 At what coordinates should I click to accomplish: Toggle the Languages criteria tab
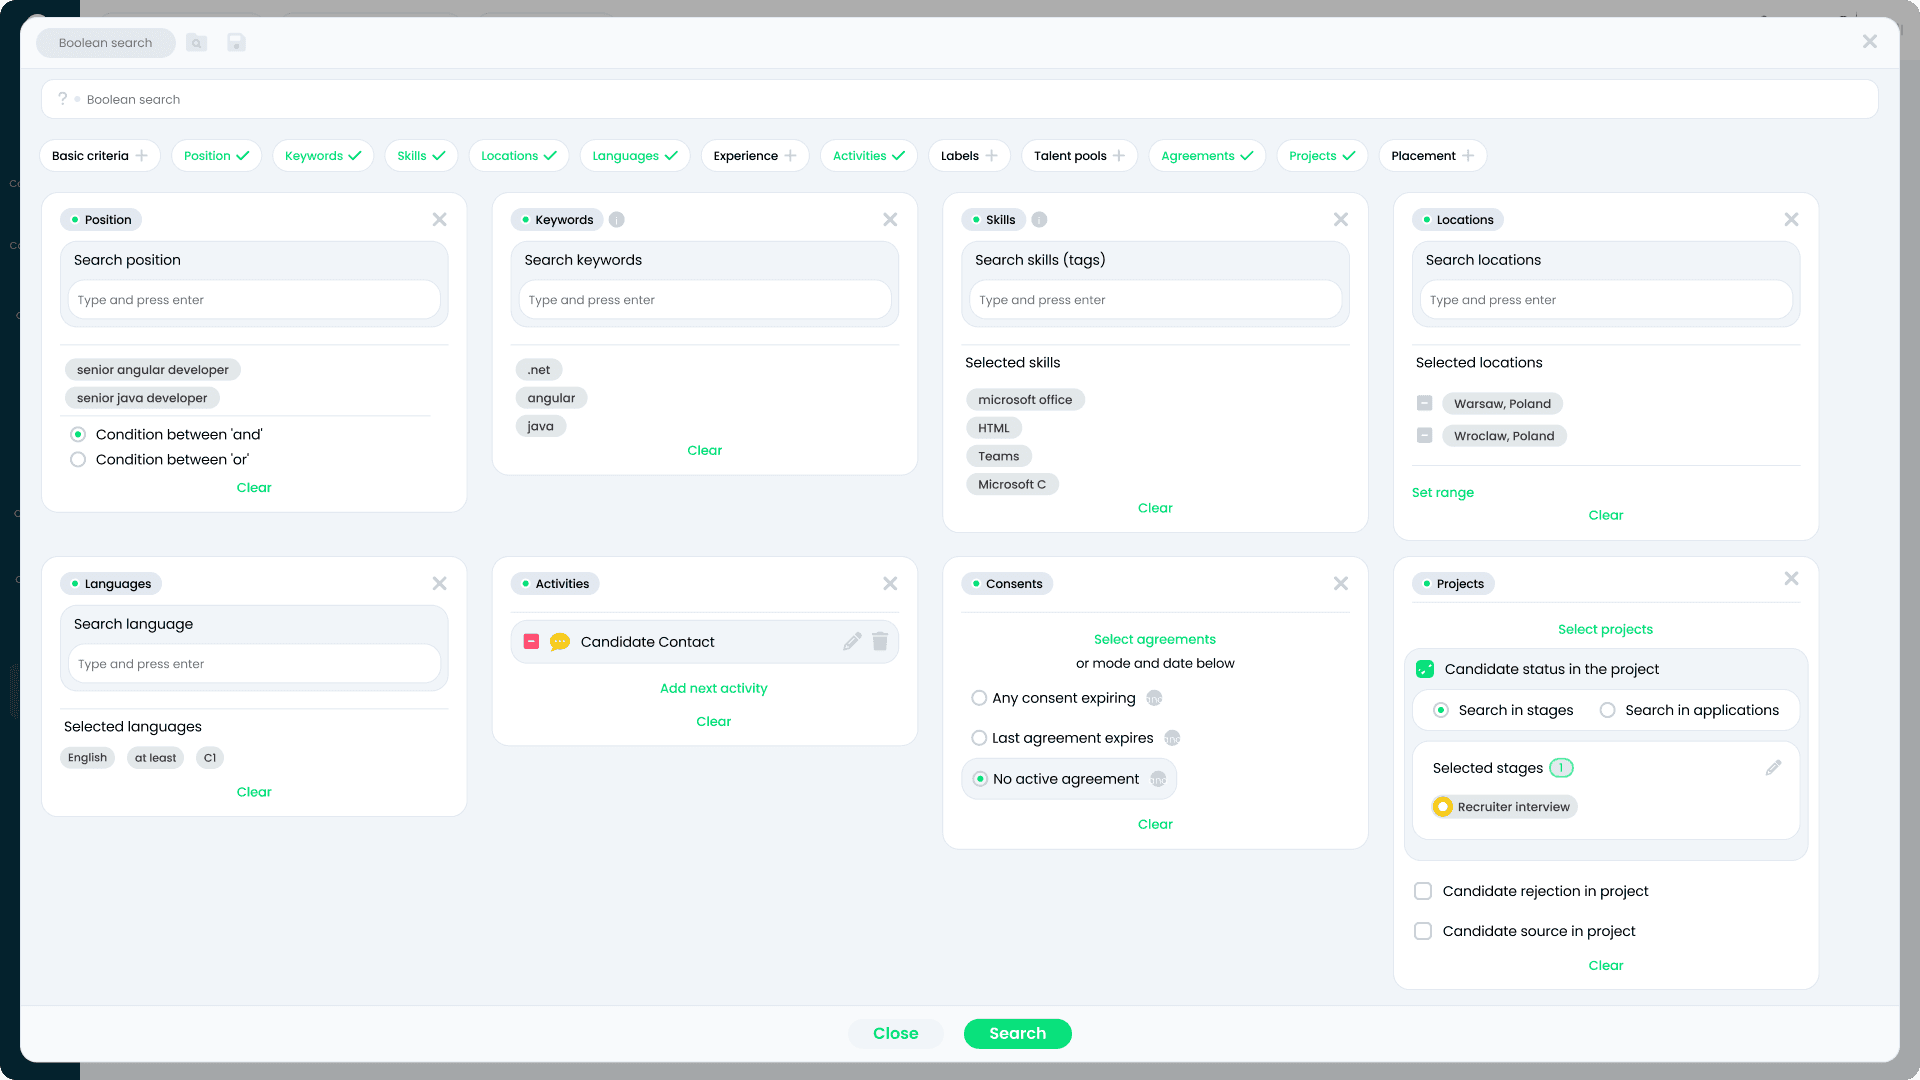(x=634, y=156)
